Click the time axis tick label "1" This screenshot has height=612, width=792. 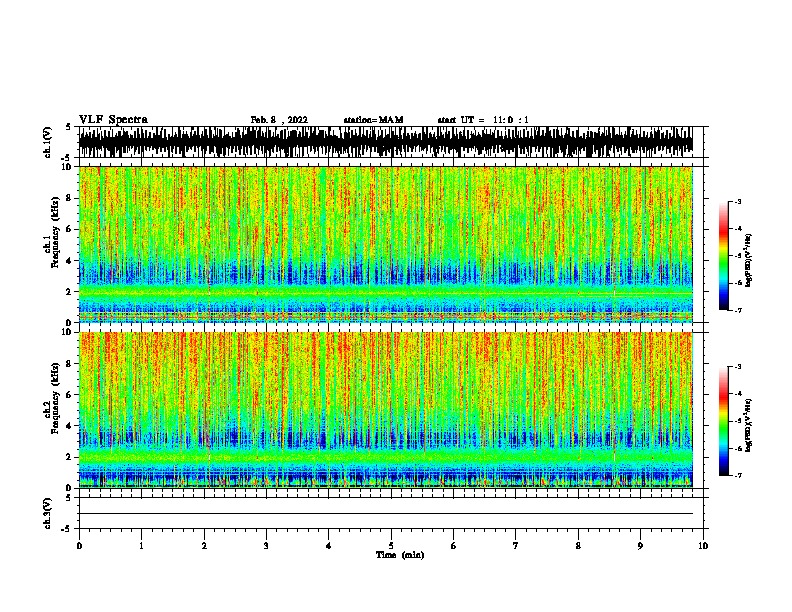coord(141,546)
